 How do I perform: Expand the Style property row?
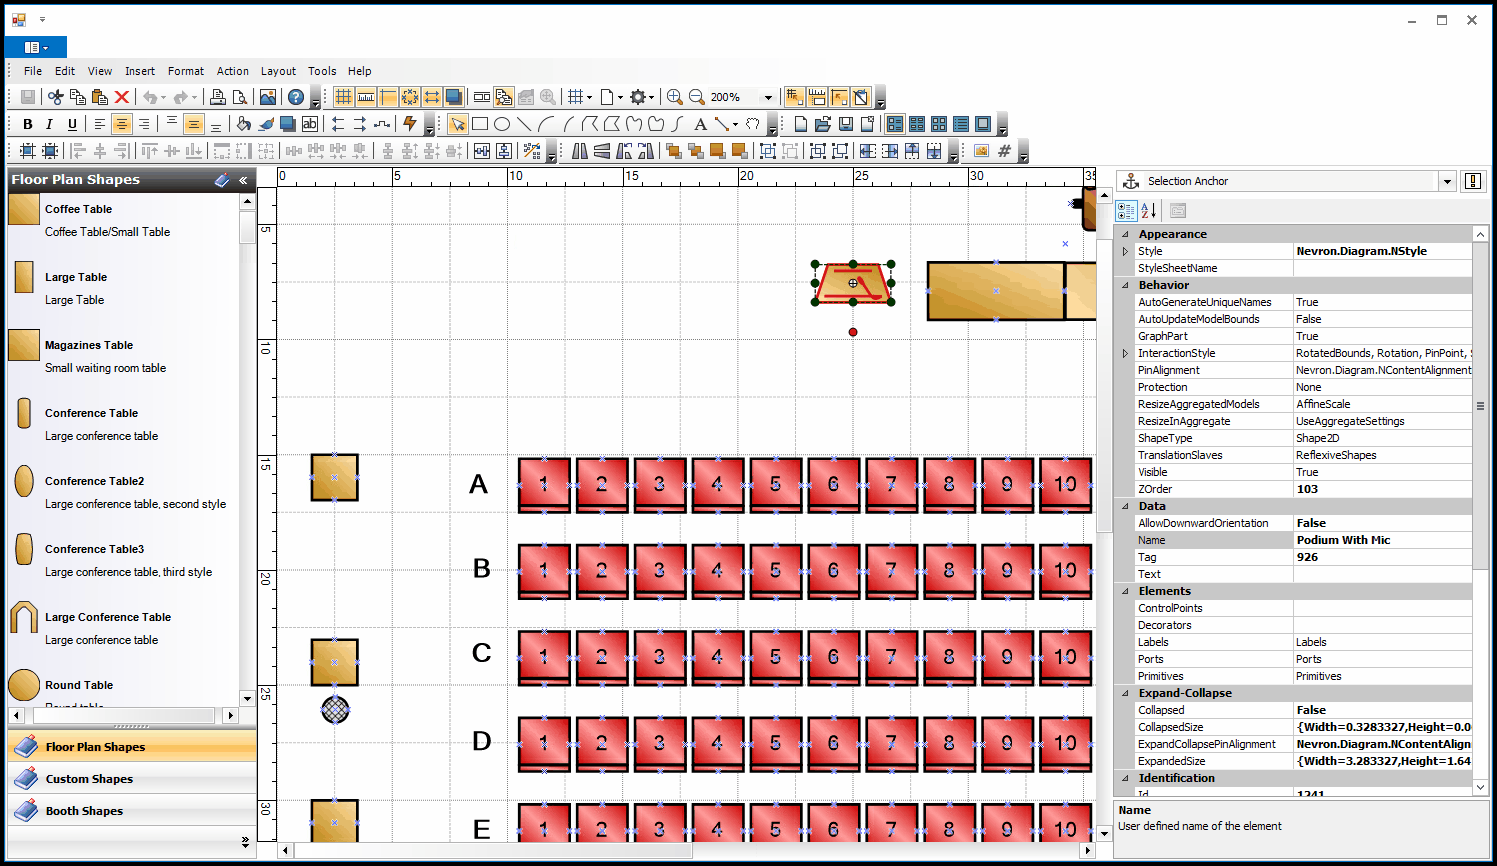click(x=1125, y=251)
